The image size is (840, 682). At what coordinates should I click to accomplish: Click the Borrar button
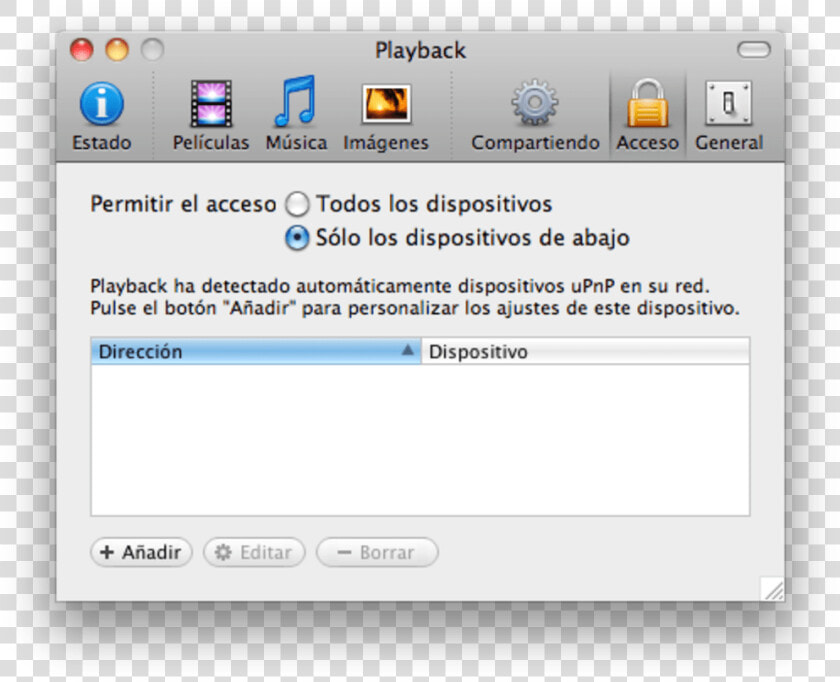(x=377, y=552)
